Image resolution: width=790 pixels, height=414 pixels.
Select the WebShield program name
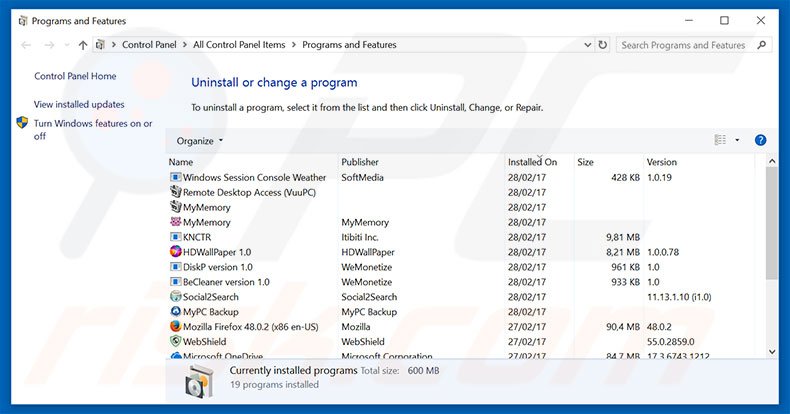point(205,341)
